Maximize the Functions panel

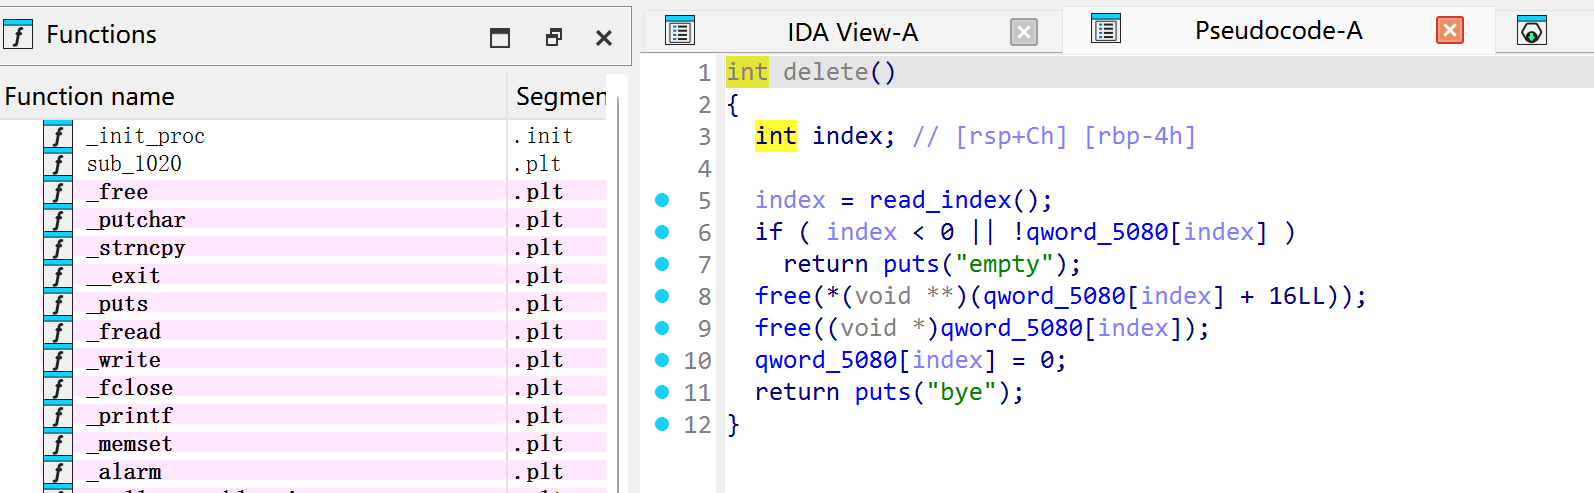point(500,38)
